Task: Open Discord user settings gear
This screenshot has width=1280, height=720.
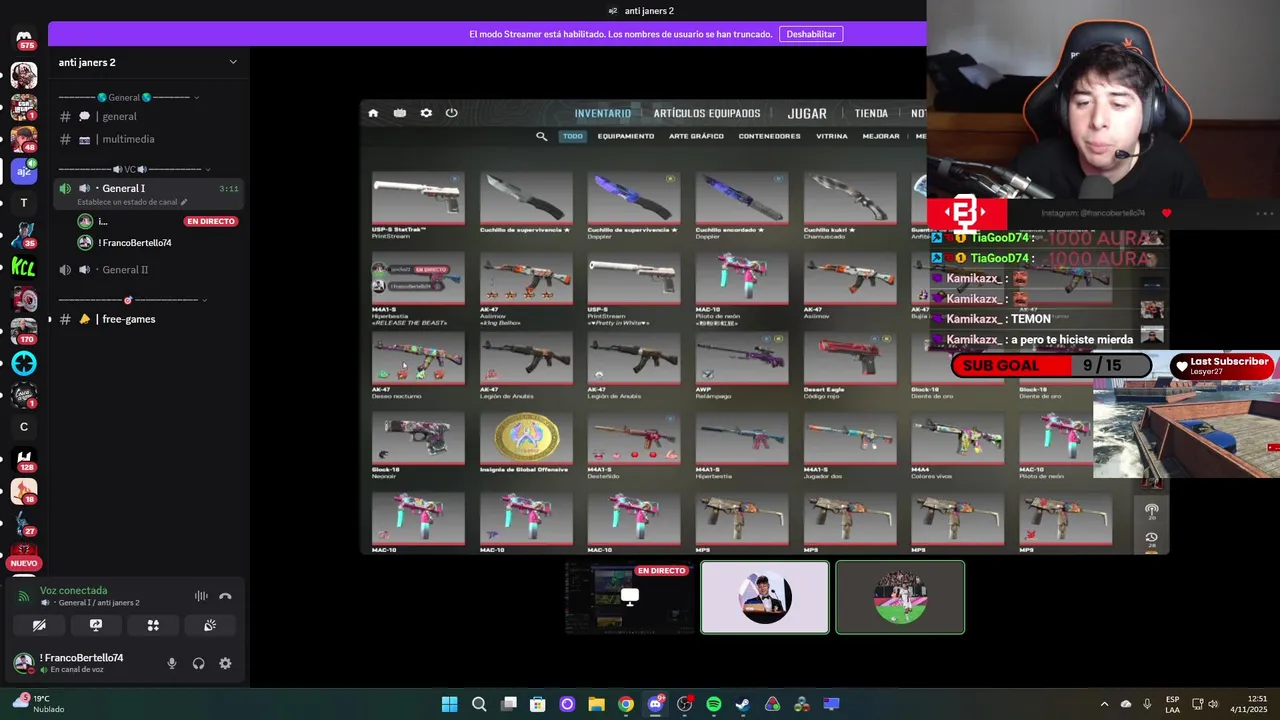Action: (x=225, y=663)
